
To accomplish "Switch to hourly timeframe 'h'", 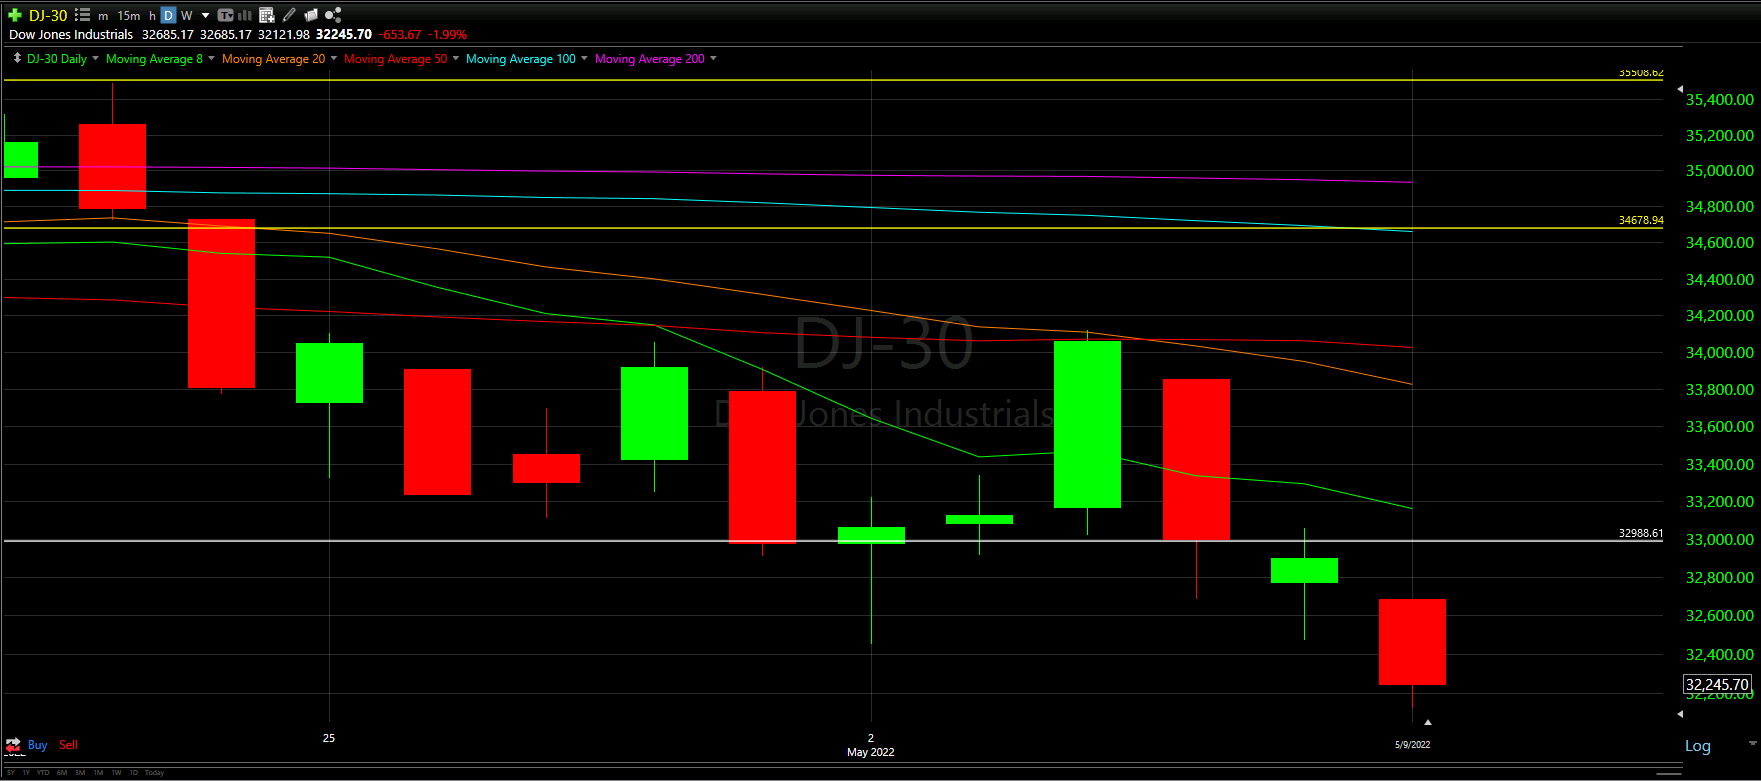I will [152, 16].
